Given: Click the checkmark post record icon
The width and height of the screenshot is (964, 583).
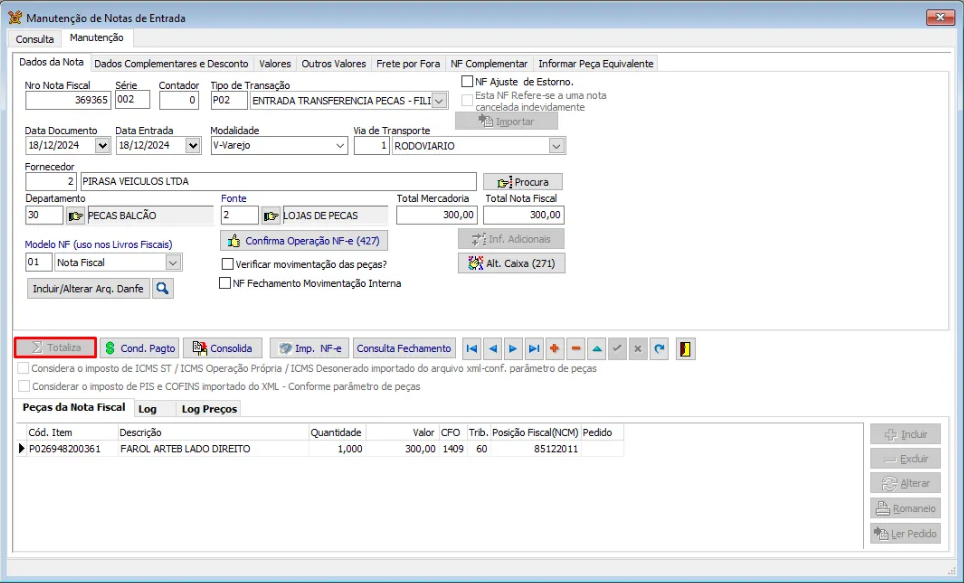Looking at the screenshot, I should tap(617, 349).
